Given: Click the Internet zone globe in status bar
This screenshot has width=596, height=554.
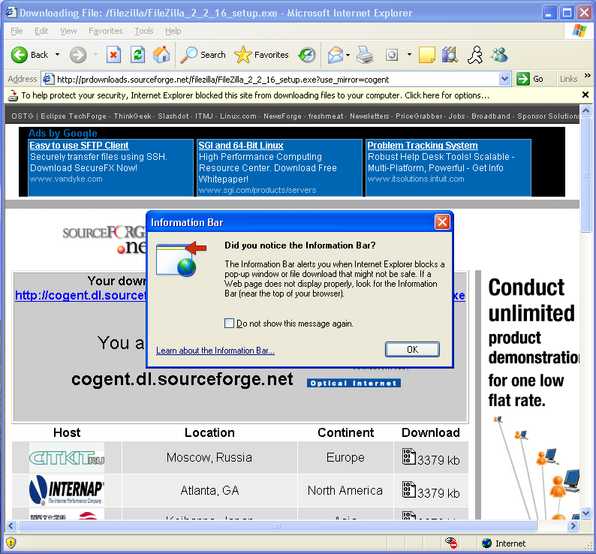Looking at the screenshot, I should [x=487, y=543].
